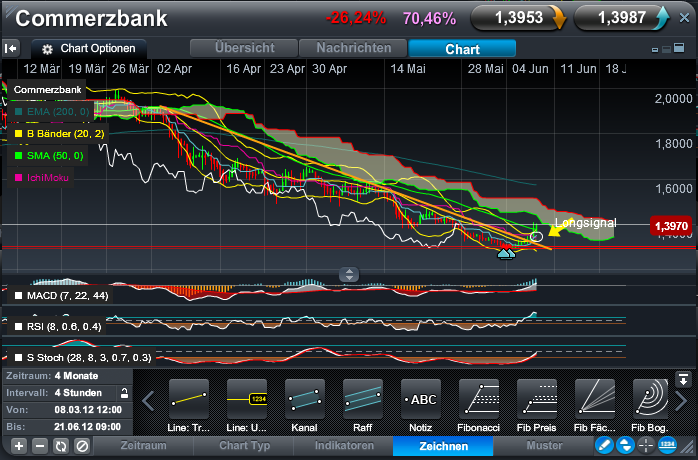Toggle the interval lock icon
Screen dimensions: 698x460
(125, 393)
